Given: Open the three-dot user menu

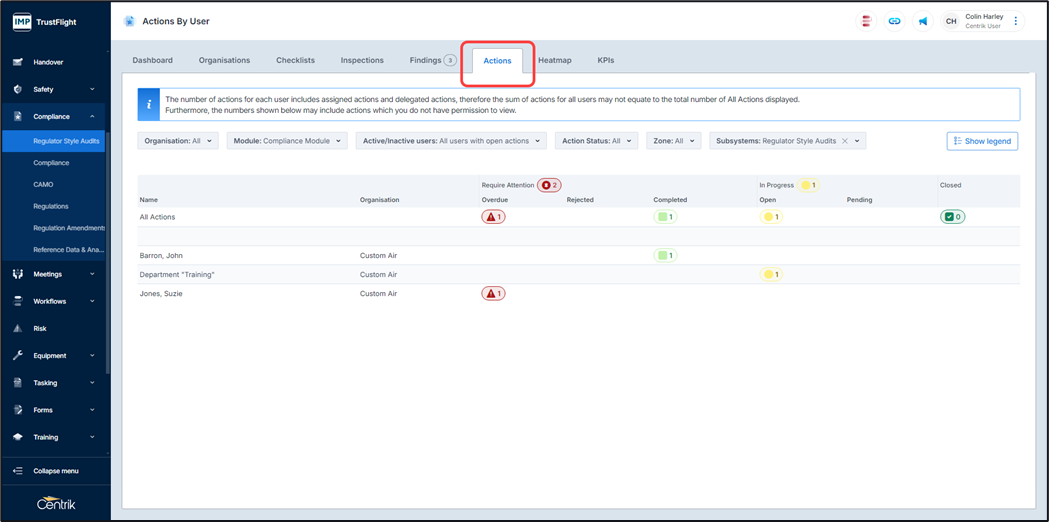Looking at the screenshot, I should coord(1016,21).
